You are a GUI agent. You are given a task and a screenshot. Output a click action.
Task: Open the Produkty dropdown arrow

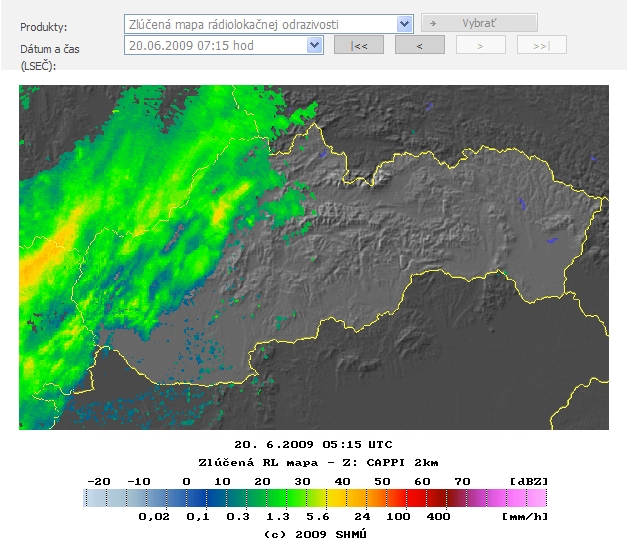click(404, 23)
